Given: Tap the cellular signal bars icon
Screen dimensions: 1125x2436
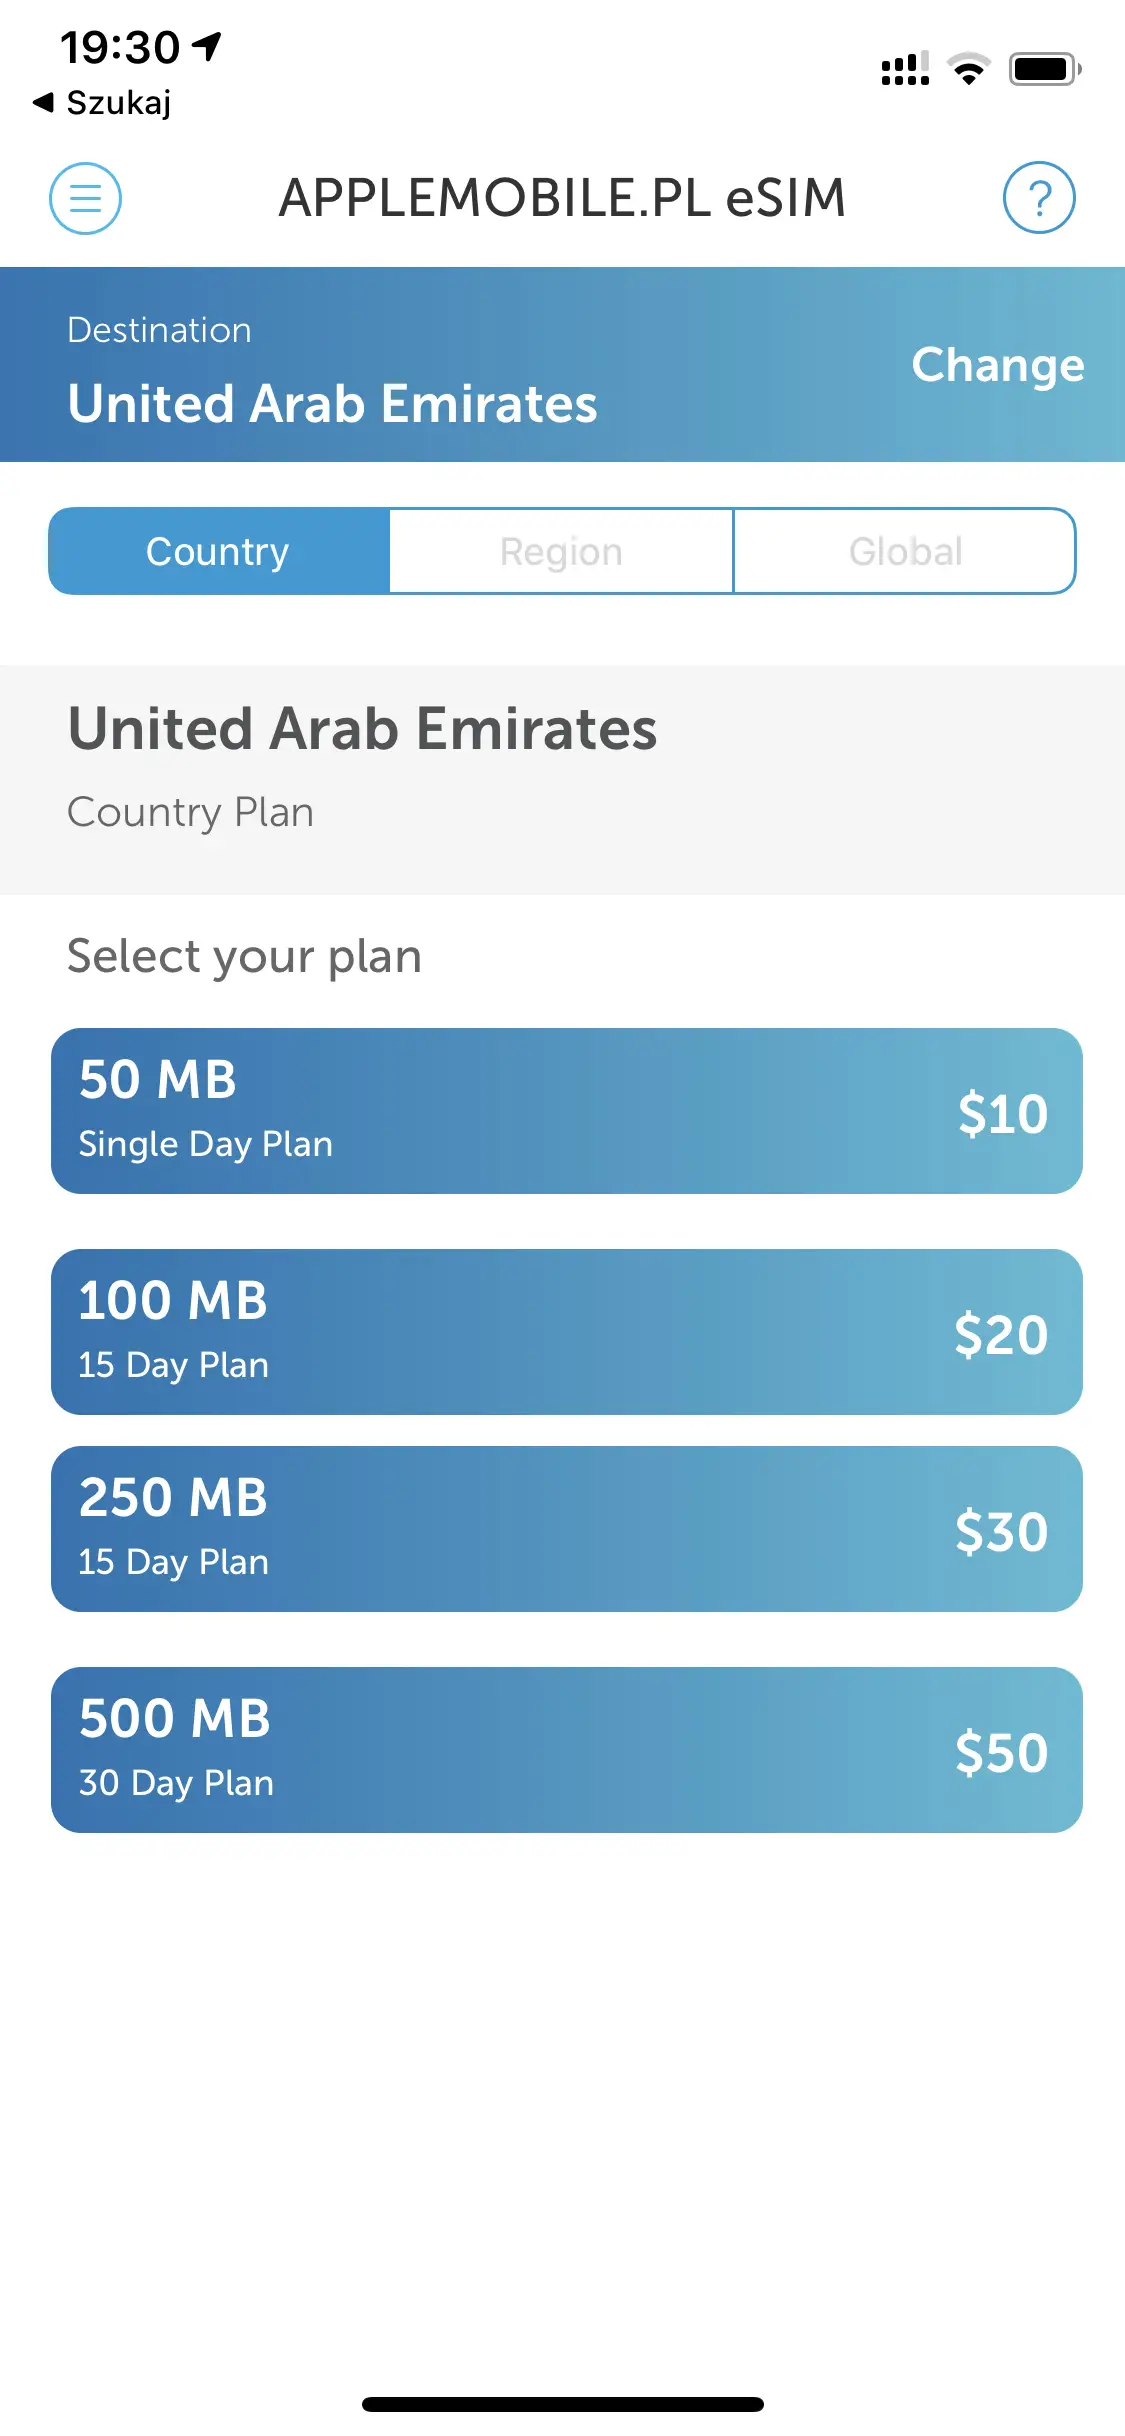Looking at the screenshot, I should (x=905, y=69).
